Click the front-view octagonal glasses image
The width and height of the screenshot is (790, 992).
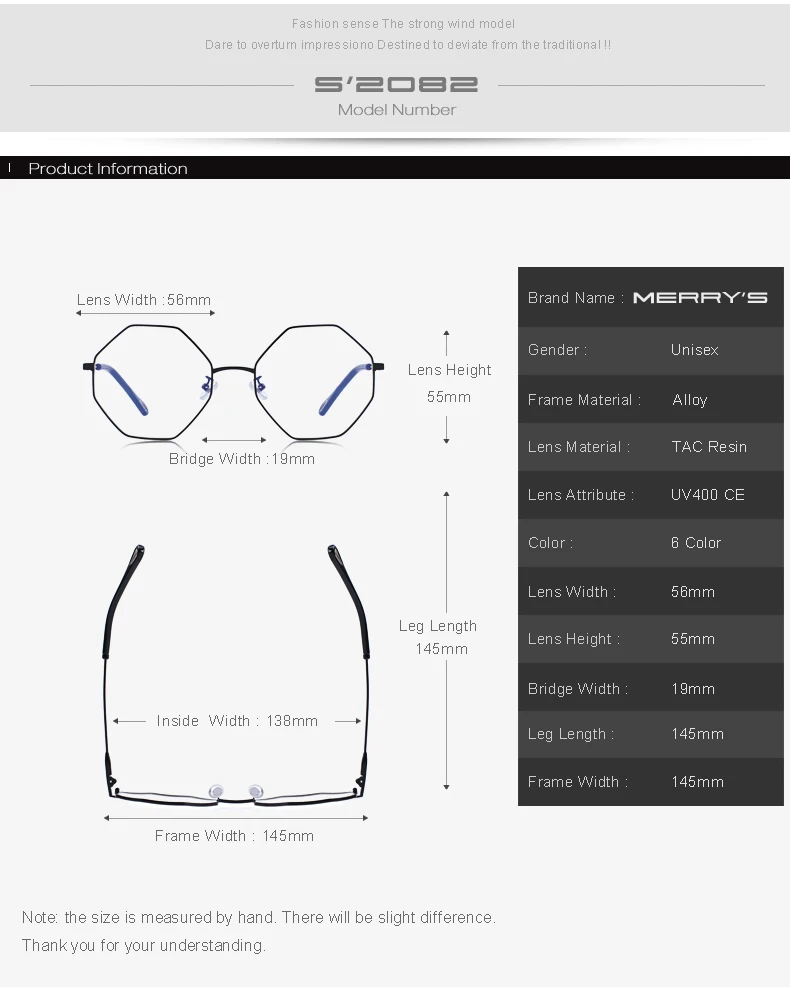point(233,381)
